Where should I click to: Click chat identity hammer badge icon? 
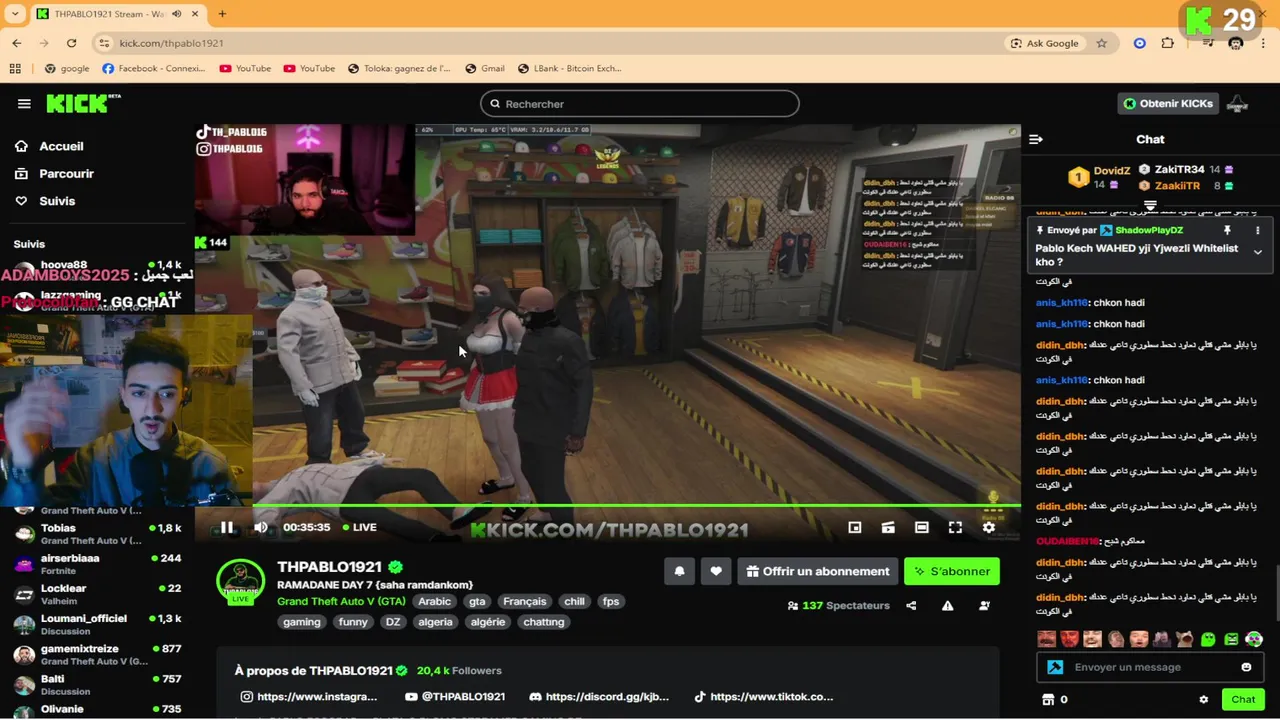(x=1055, y=667)
